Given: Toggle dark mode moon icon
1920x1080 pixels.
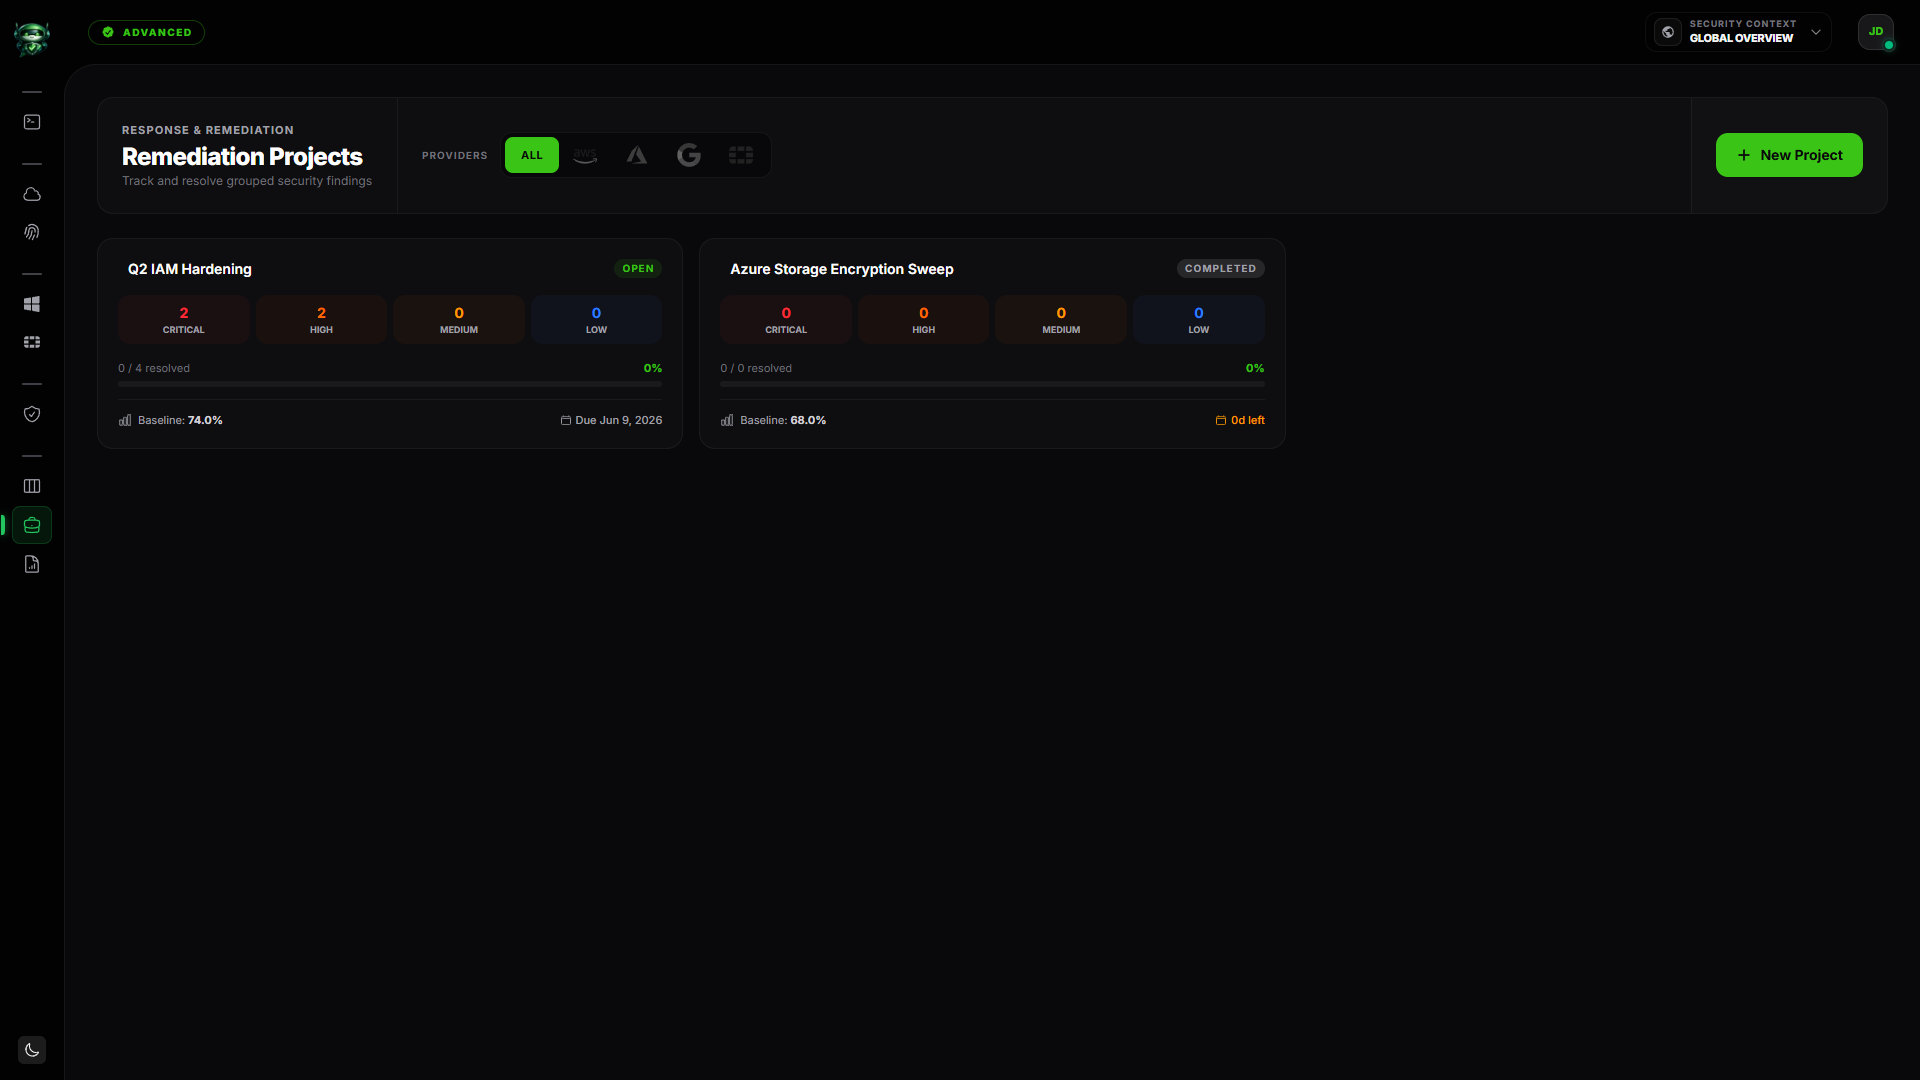Looking at the screenshot, I should [x=32, y=1050].
